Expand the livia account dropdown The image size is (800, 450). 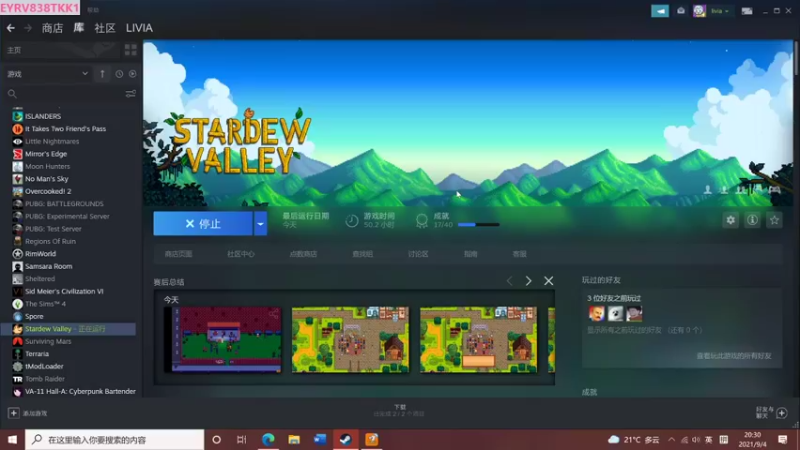click(720, 11)
